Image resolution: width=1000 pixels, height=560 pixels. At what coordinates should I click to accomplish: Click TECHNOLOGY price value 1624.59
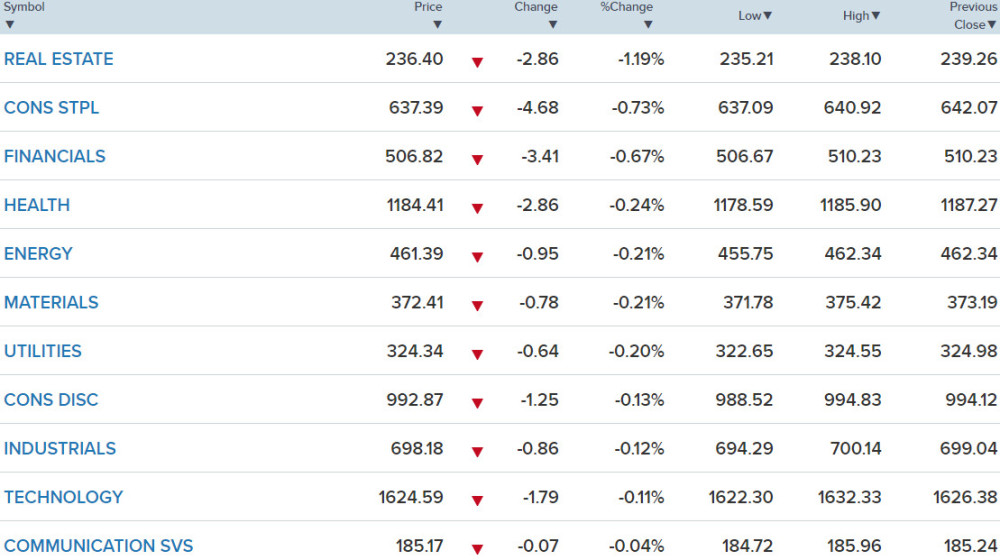point(411,497)
